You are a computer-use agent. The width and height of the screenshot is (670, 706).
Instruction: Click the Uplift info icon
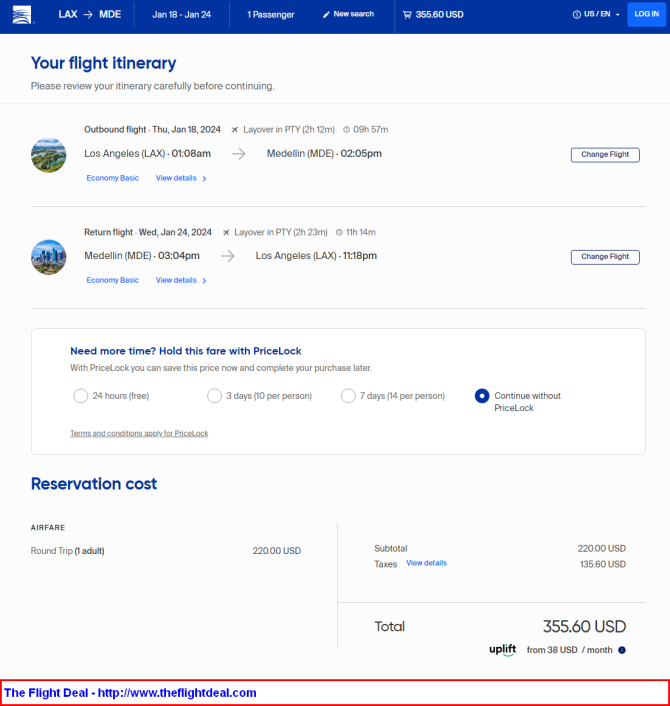[622, 650]
